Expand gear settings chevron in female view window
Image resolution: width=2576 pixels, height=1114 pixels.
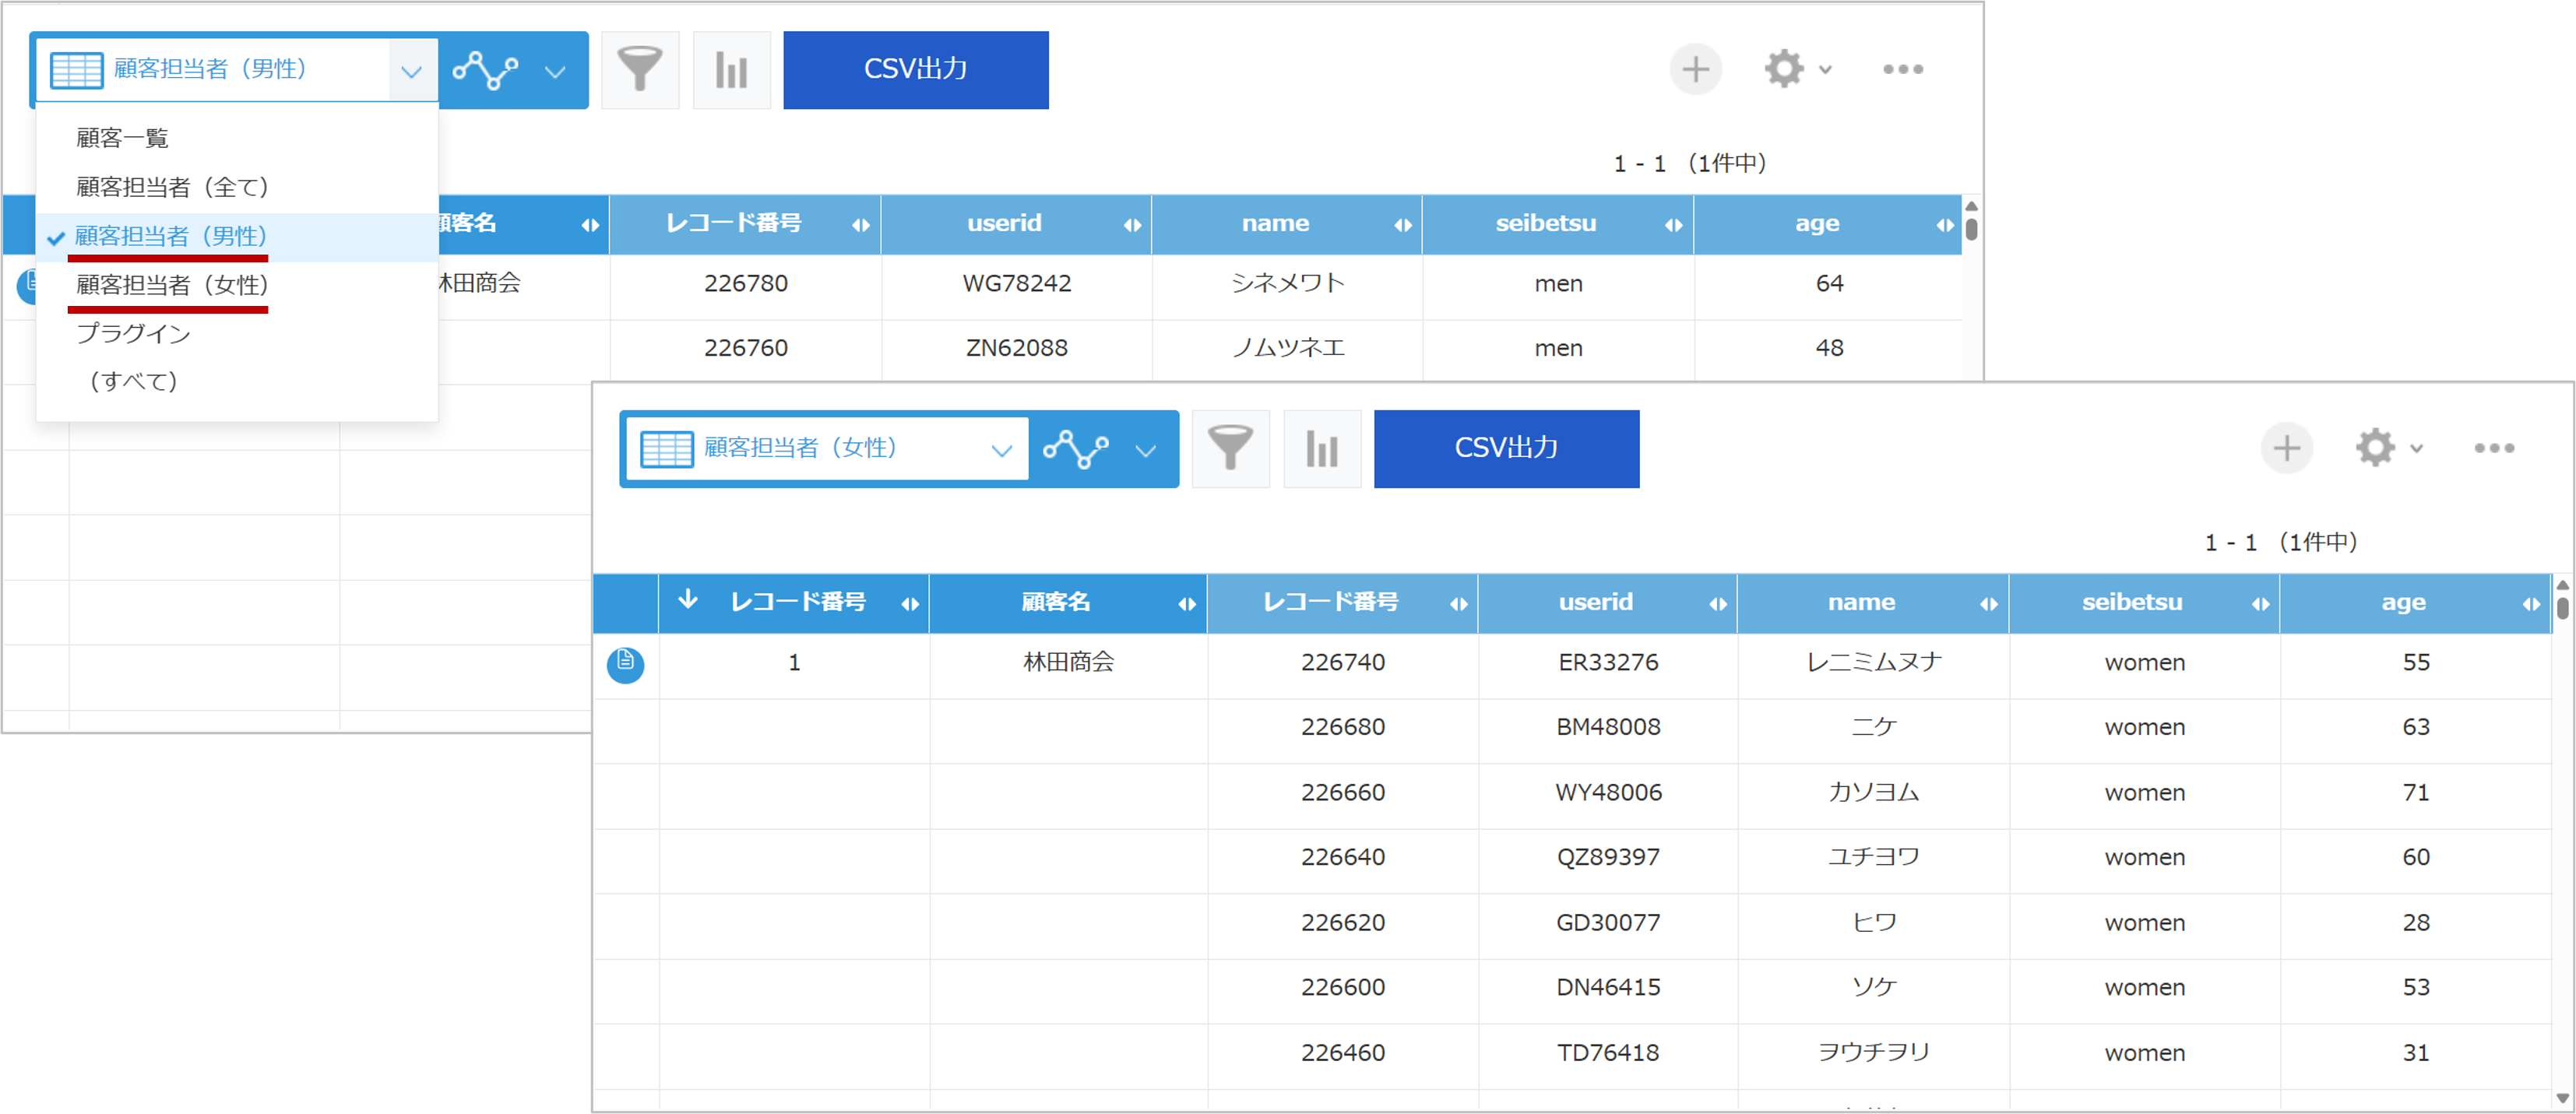click(2417, 449)
